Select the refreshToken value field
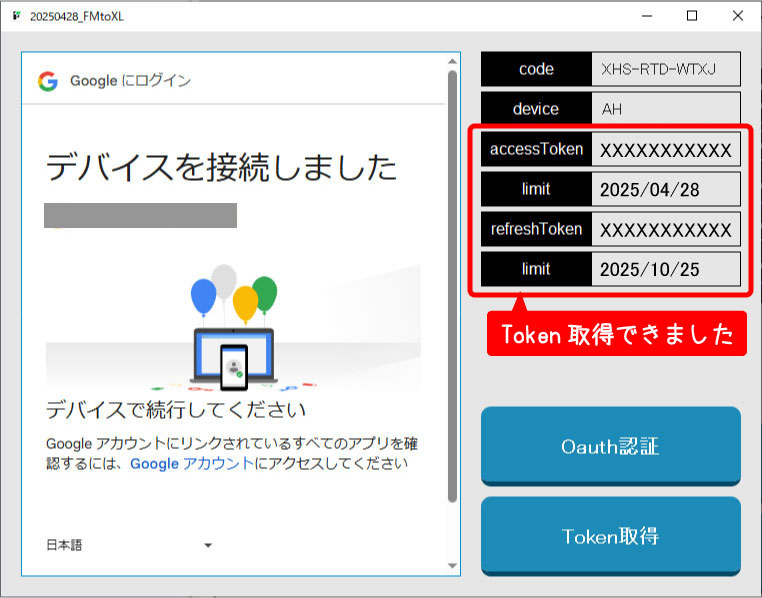 (x=666, y=229)
